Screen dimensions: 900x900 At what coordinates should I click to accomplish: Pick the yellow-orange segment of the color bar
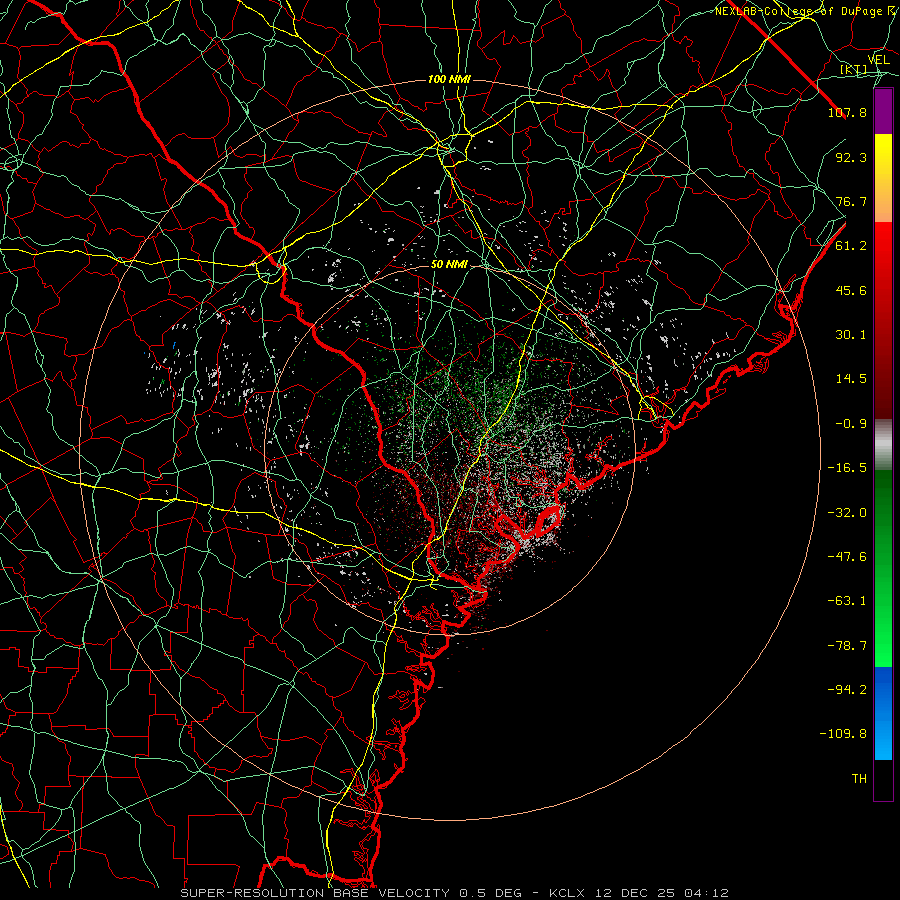(x=883, y=179)
